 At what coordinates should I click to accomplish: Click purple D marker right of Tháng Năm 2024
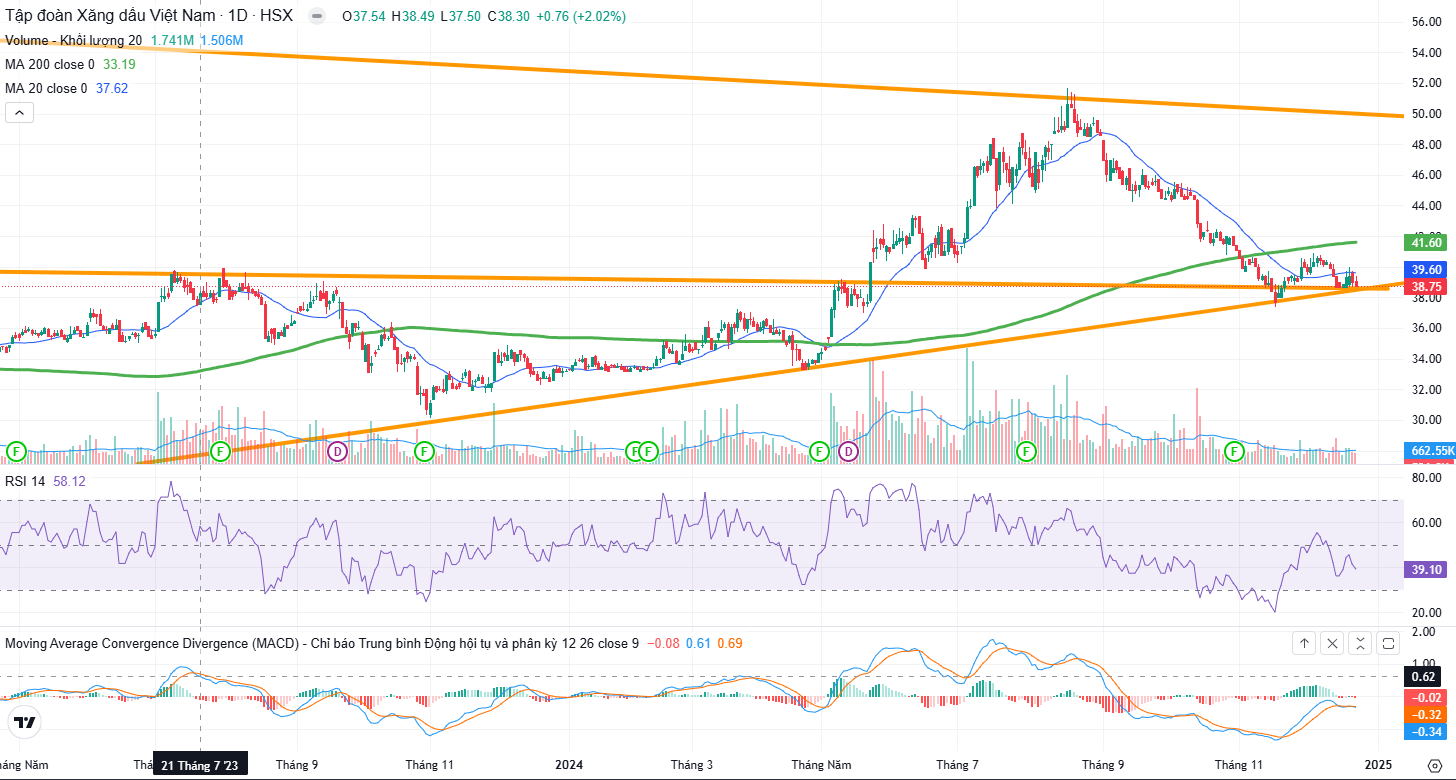tap(849, 452)
